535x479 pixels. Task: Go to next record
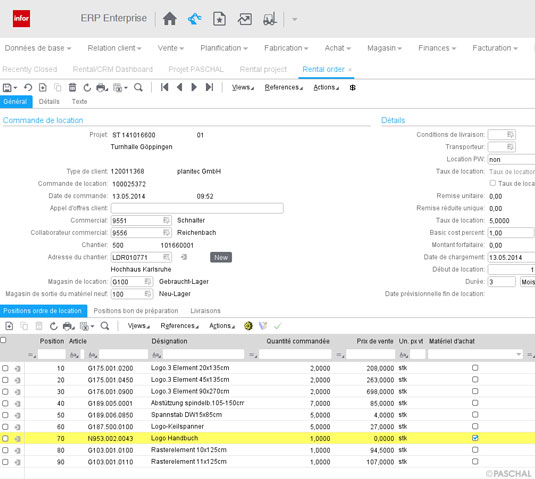(x=194, y=87)
